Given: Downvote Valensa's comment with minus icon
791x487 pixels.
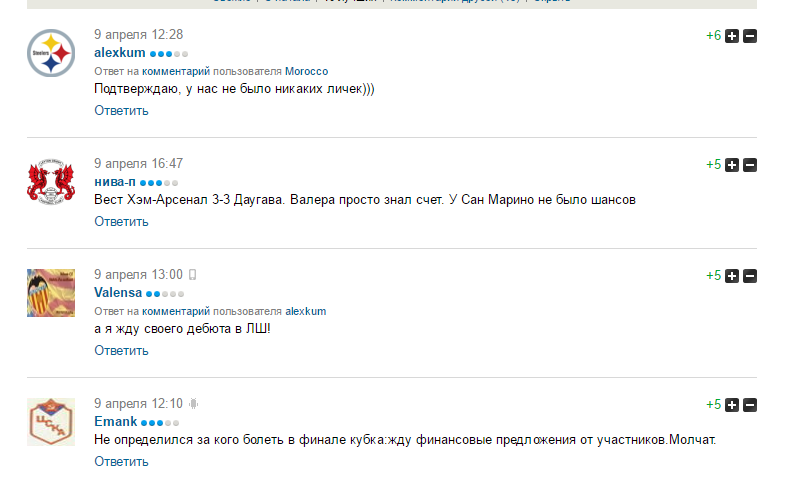Looking at the screenshot, I should tap(750, 276).
